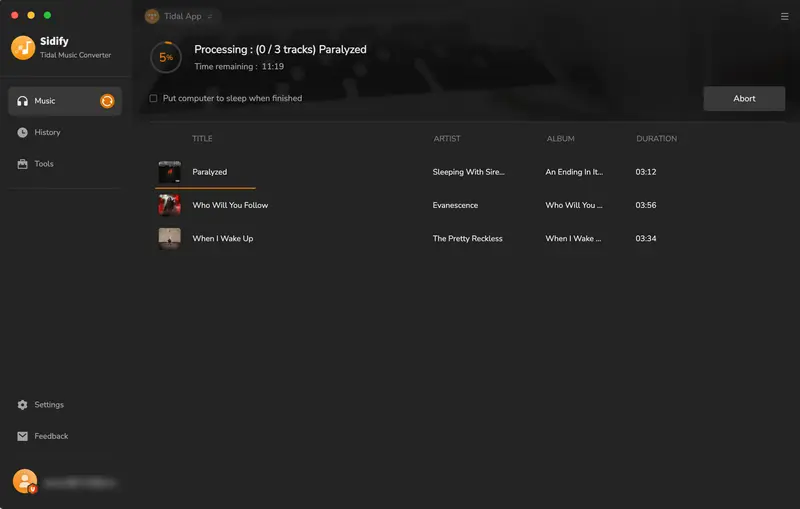
Task: Click duration 03:56
Action: pos(645,205)
